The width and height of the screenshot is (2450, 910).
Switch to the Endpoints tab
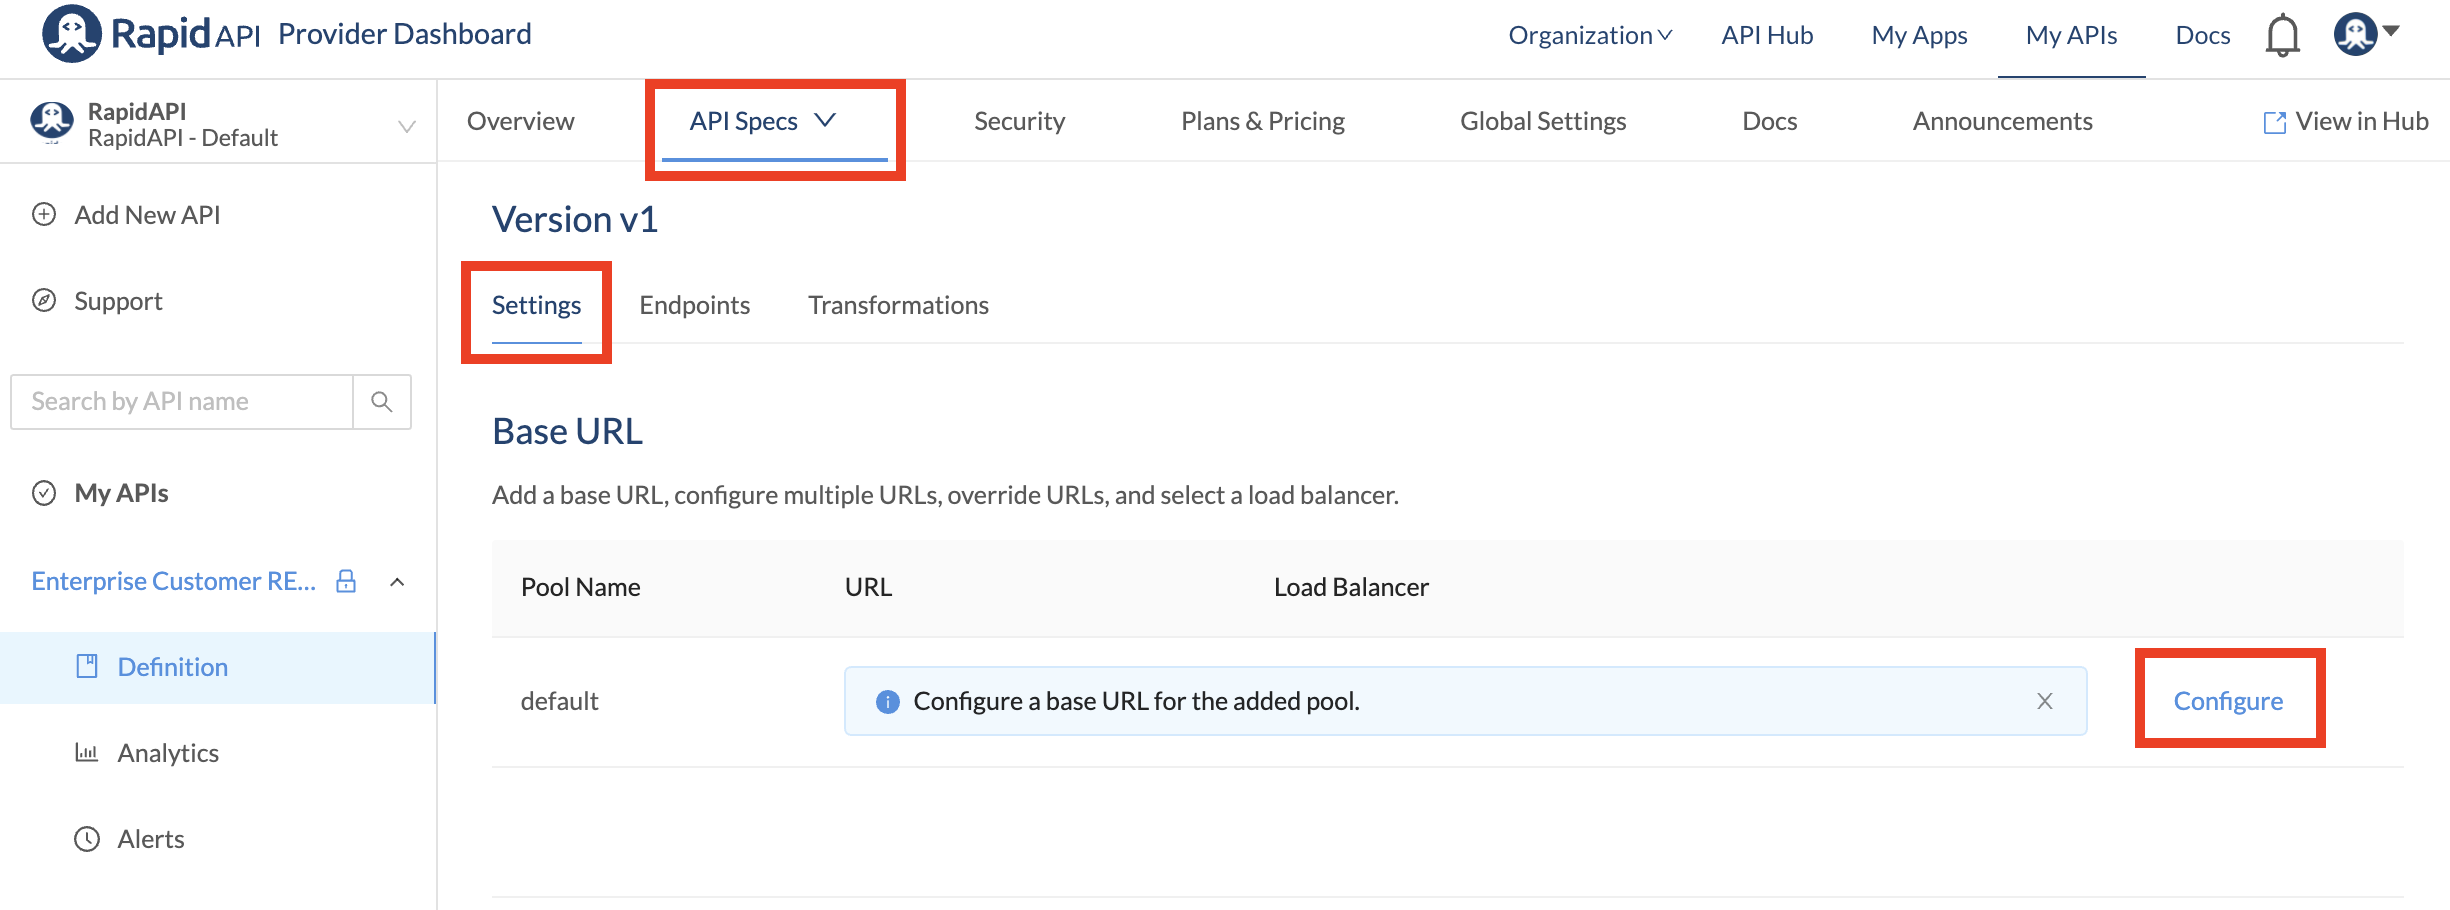coord(694,305)
